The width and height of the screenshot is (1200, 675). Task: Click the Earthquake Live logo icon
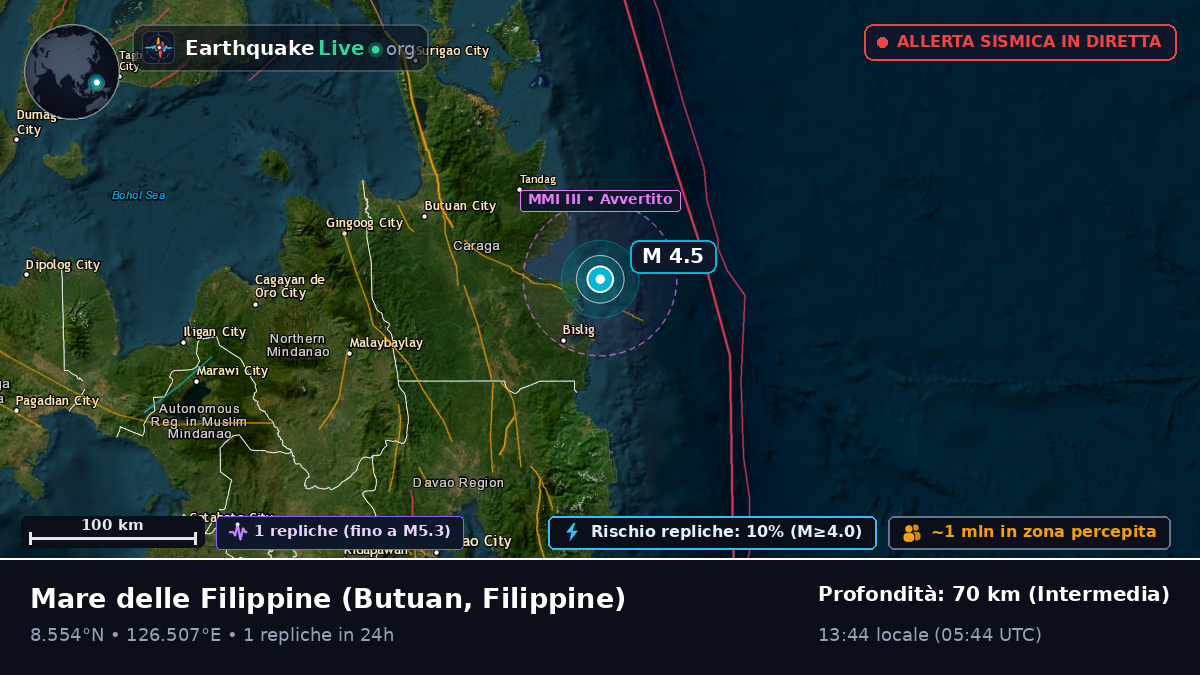click(x=159, y=48)
